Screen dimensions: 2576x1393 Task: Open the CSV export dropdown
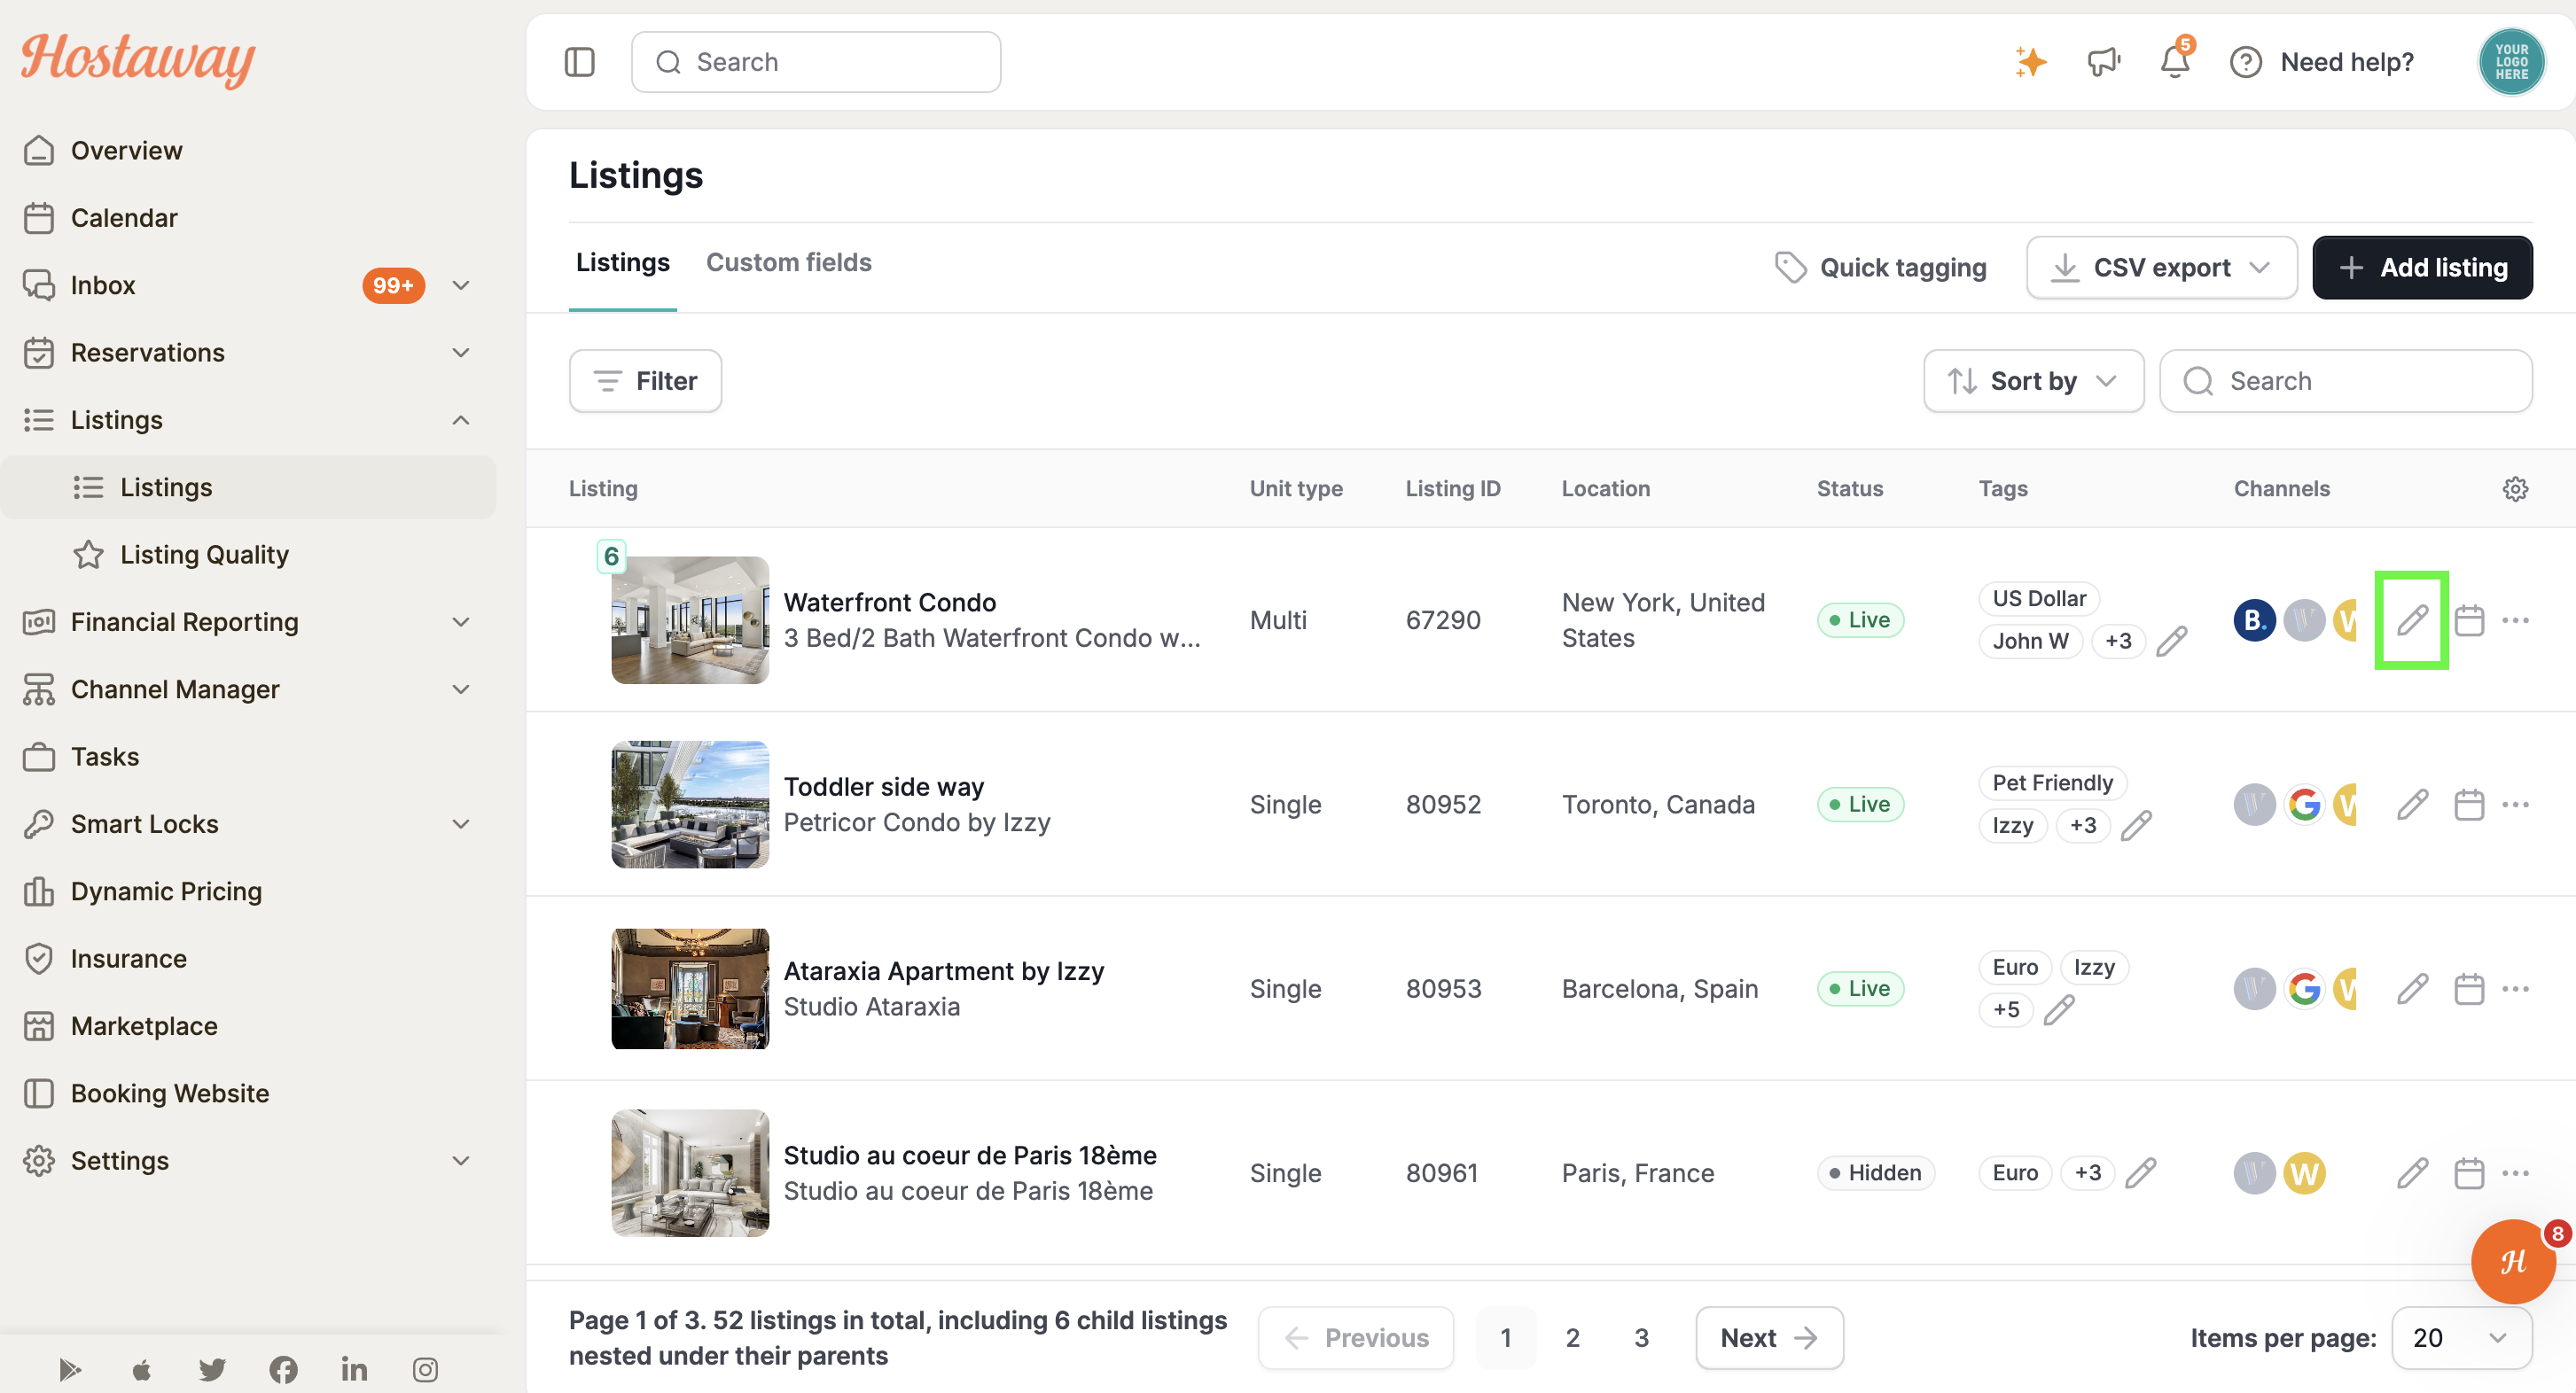2161,267
